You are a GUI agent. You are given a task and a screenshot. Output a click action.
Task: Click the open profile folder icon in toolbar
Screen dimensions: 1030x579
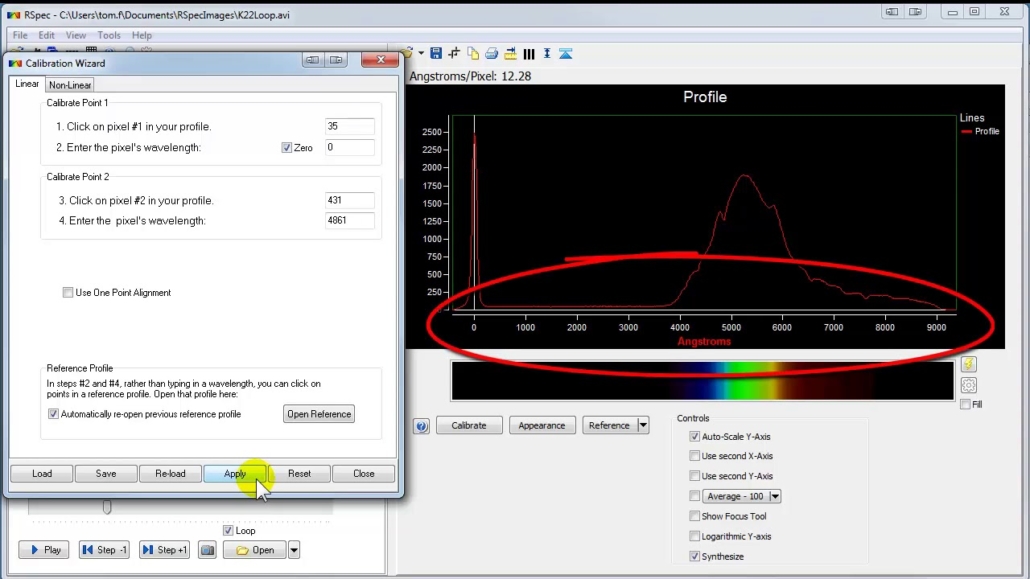click(408, 53)
